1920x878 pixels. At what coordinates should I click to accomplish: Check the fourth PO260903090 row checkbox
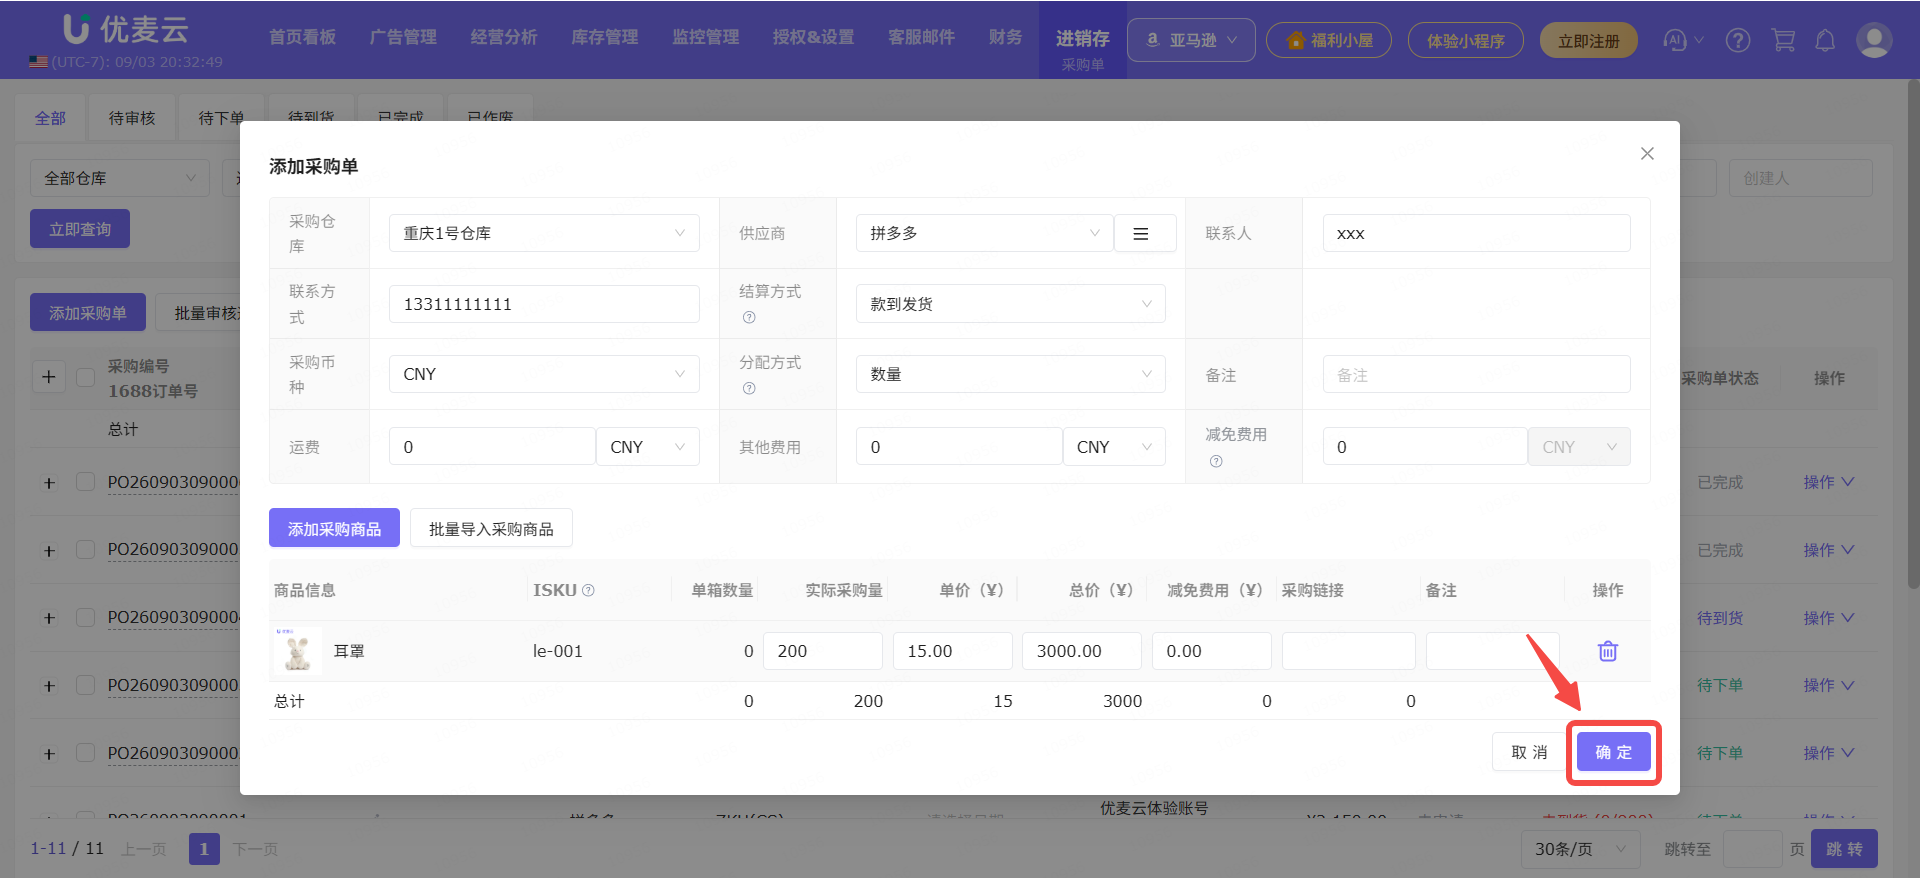pyautogui.click(x=86, y=685)
